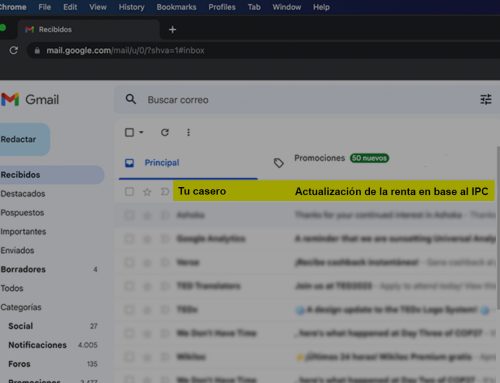Open the Window menu

[287, 7]
